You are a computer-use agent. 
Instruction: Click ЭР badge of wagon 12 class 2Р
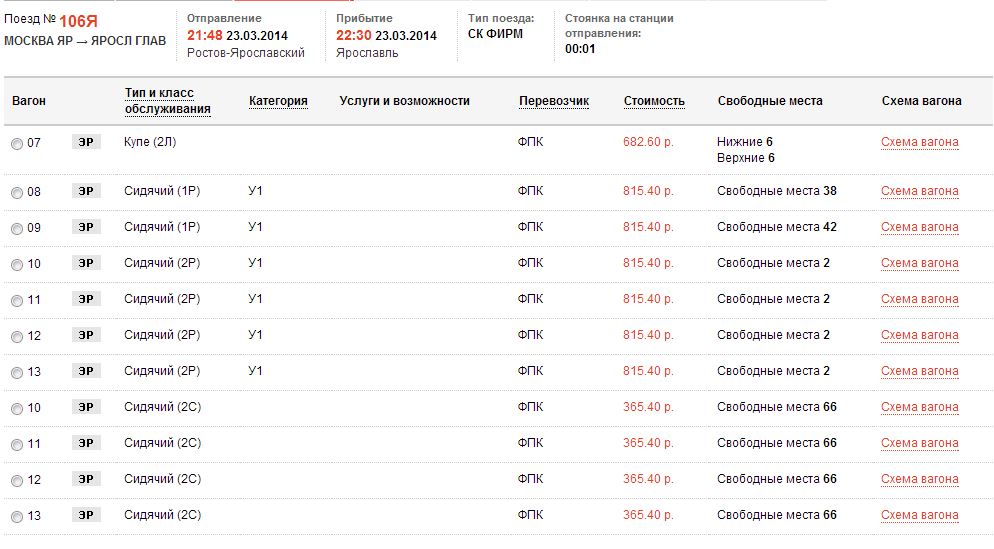click(86, 335)
